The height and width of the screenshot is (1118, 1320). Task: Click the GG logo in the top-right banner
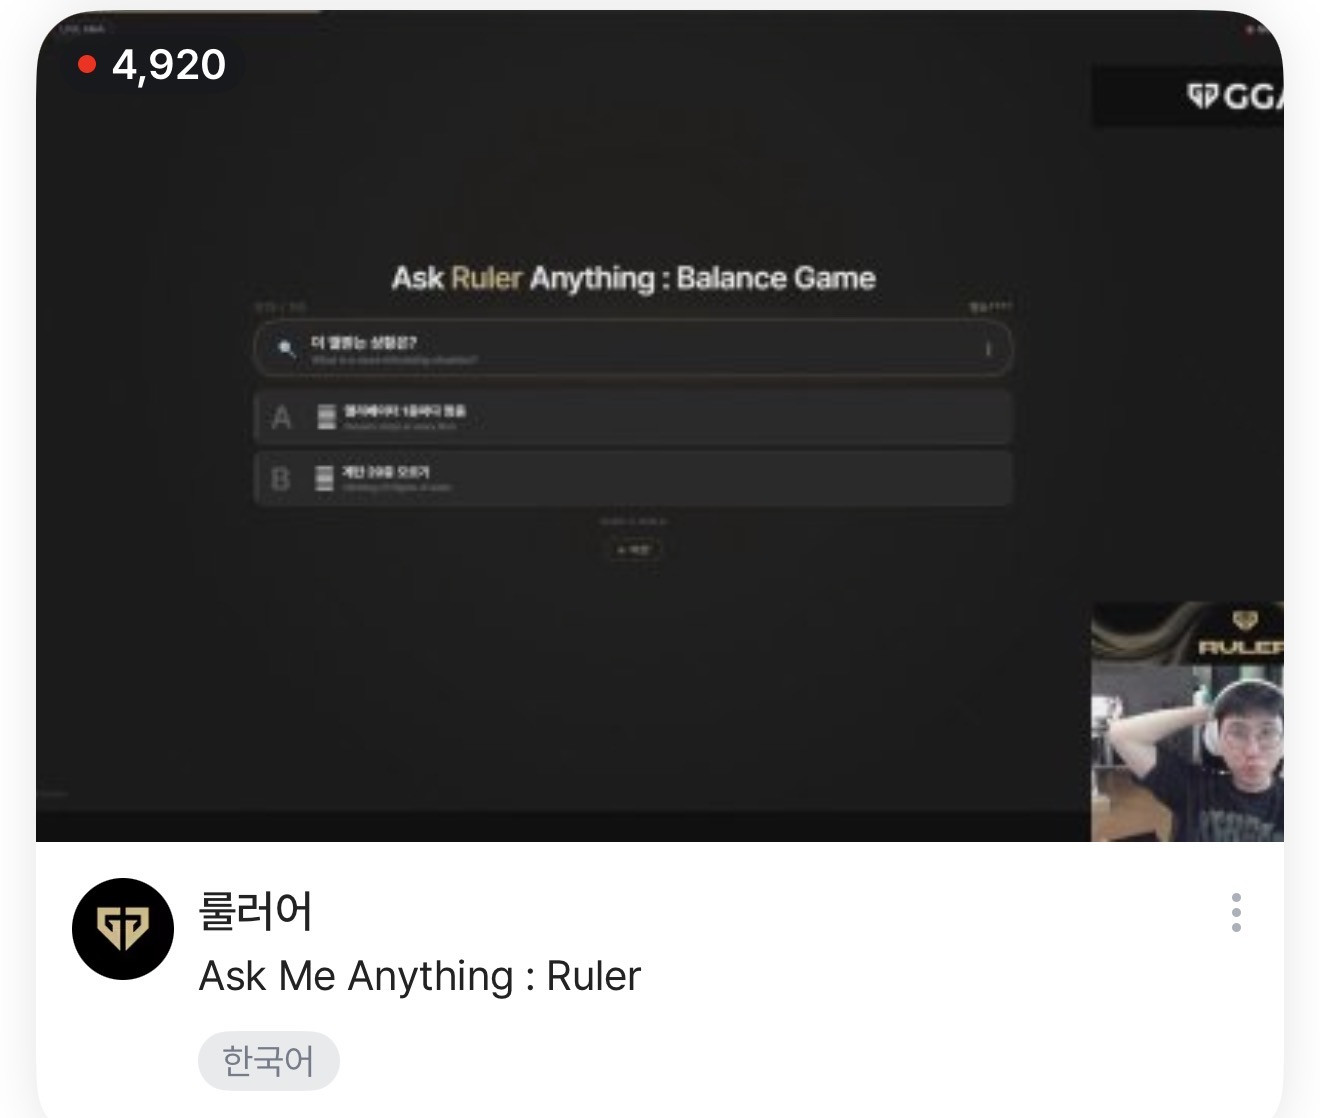1234,96
